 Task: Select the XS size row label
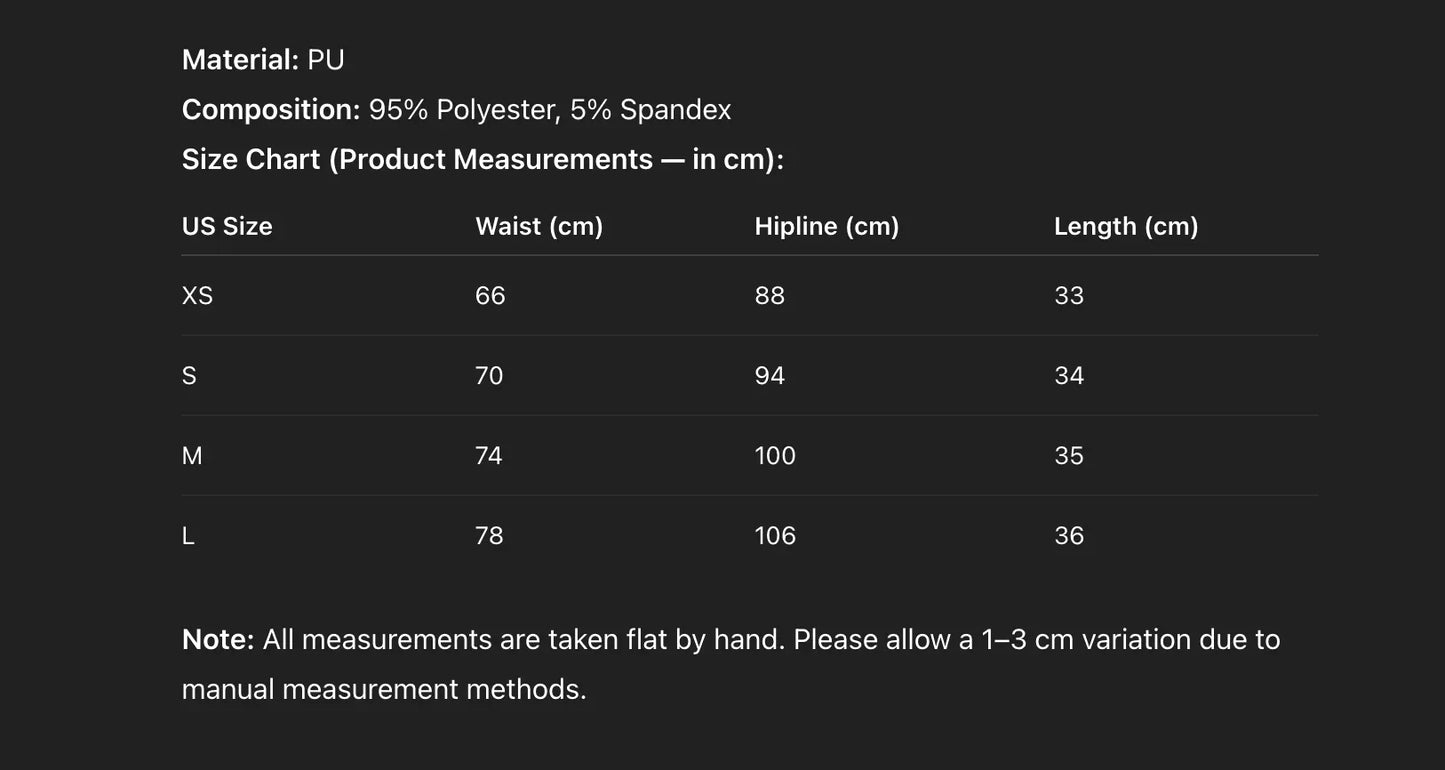coord(198,296)
